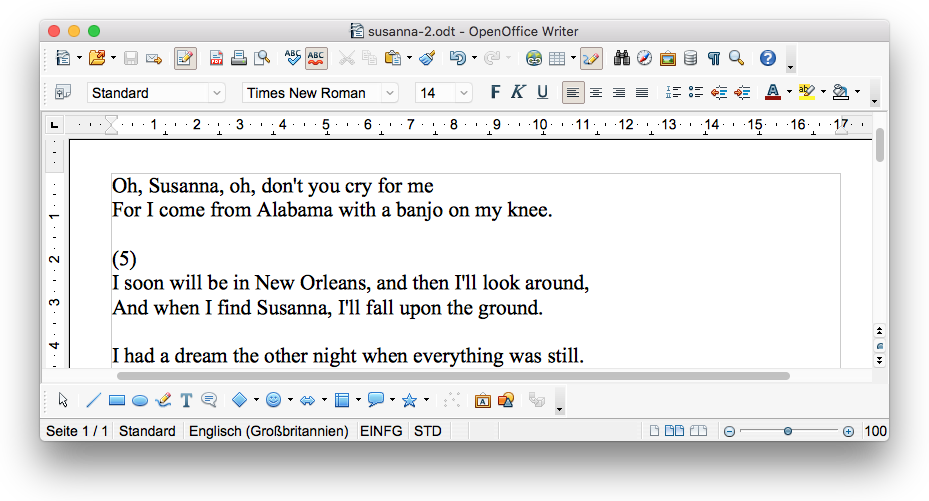Toggle Bullets list

coord(696,92)
